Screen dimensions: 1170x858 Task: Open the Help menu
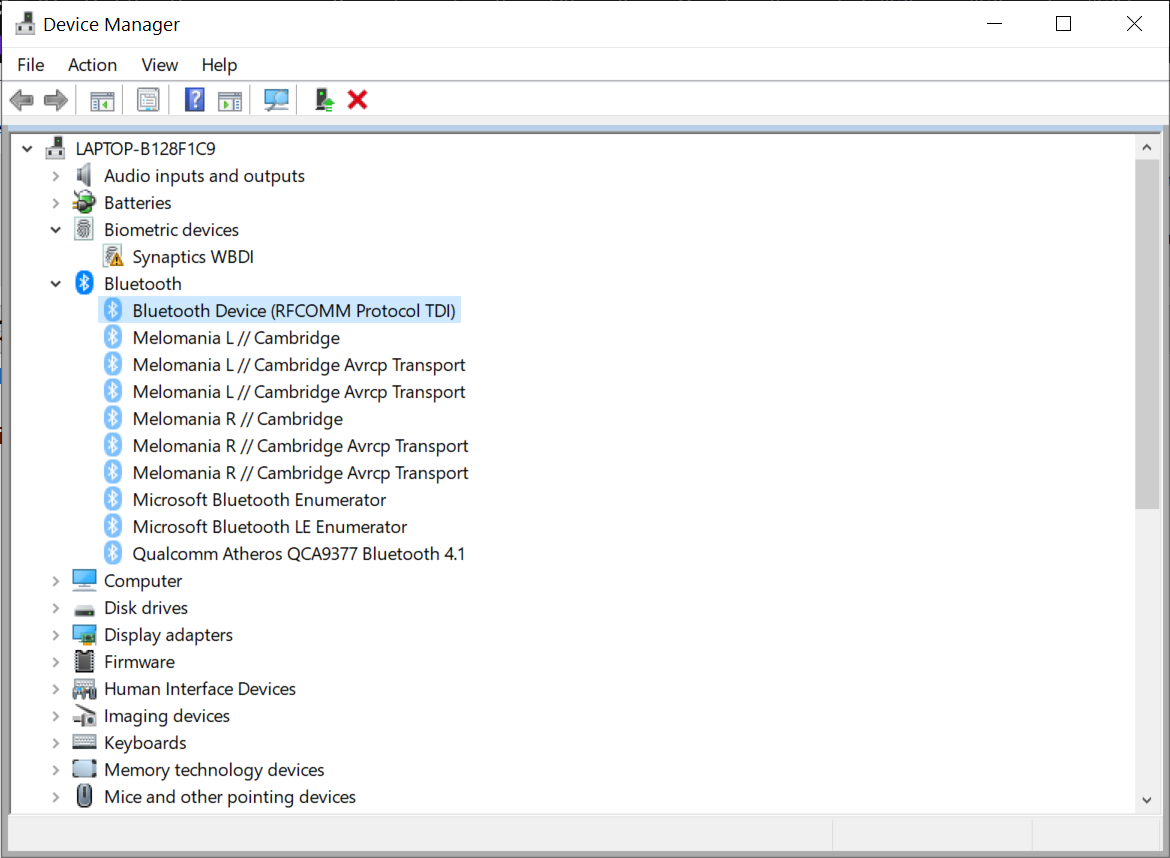(219, 65)
